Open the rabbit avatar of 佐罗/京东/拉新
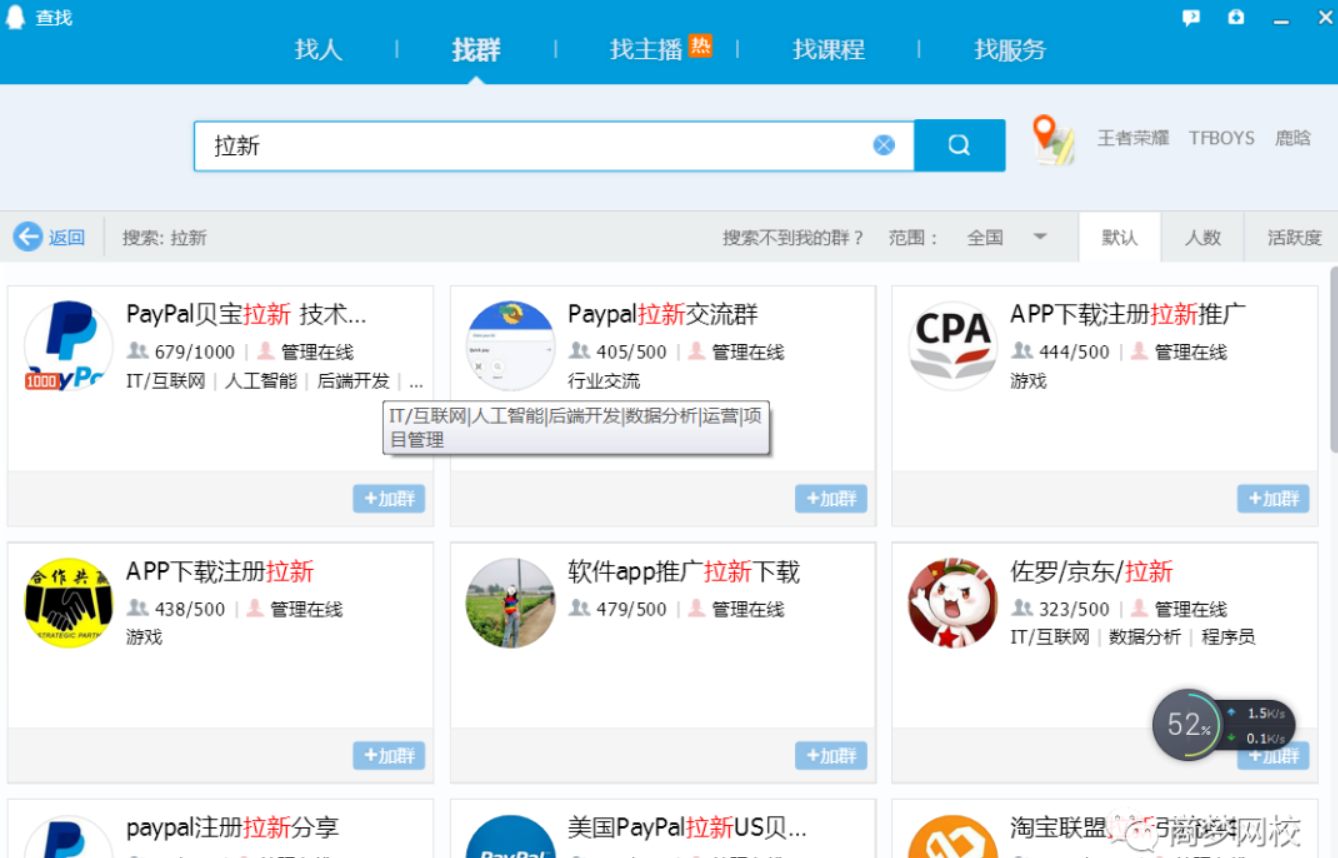Viewport: 1338px width, 858px height. point(952,602)
